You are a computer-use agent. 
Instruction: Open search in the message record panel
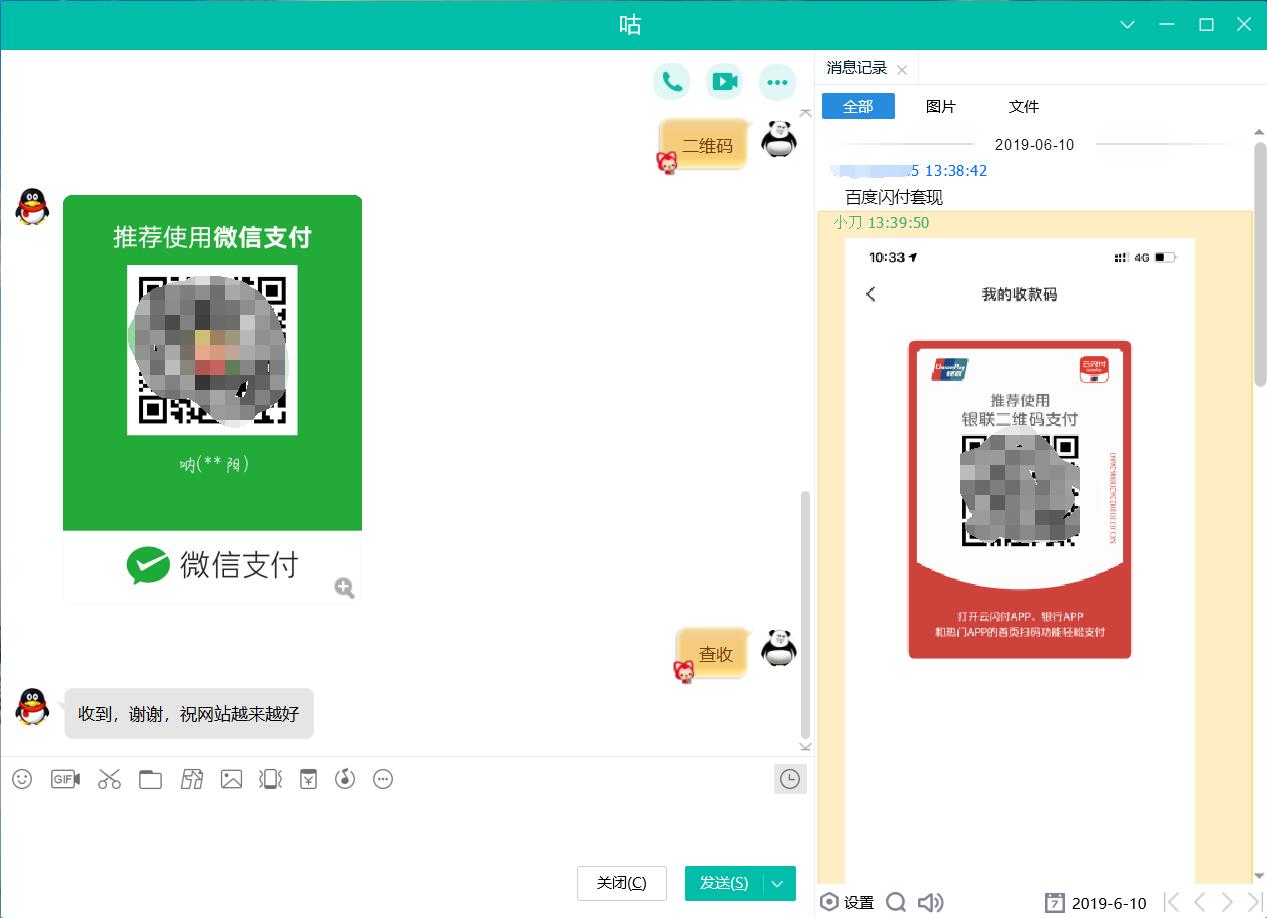pos(896,902)
